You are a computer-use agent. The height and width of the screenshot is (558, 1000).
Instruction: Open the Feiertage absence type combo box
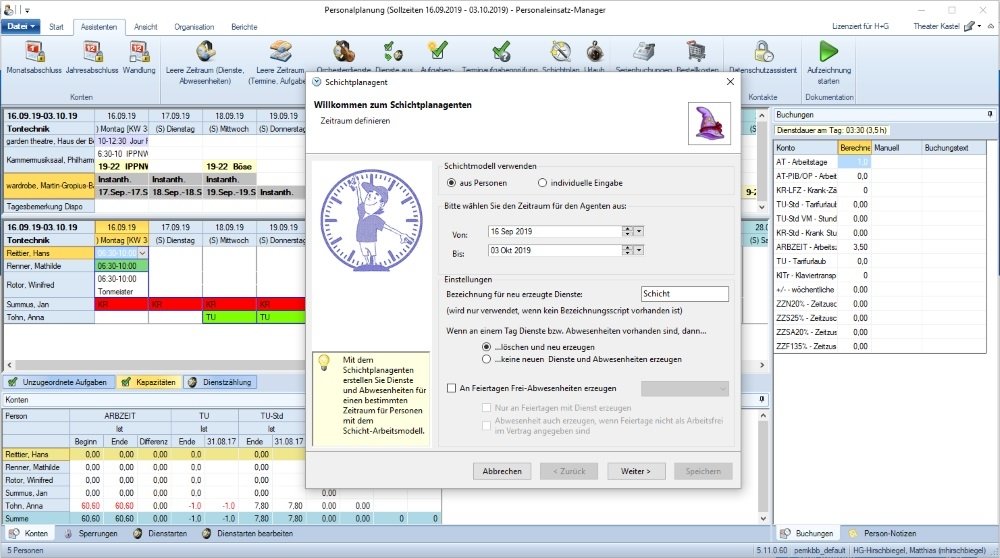pos(684,388)
